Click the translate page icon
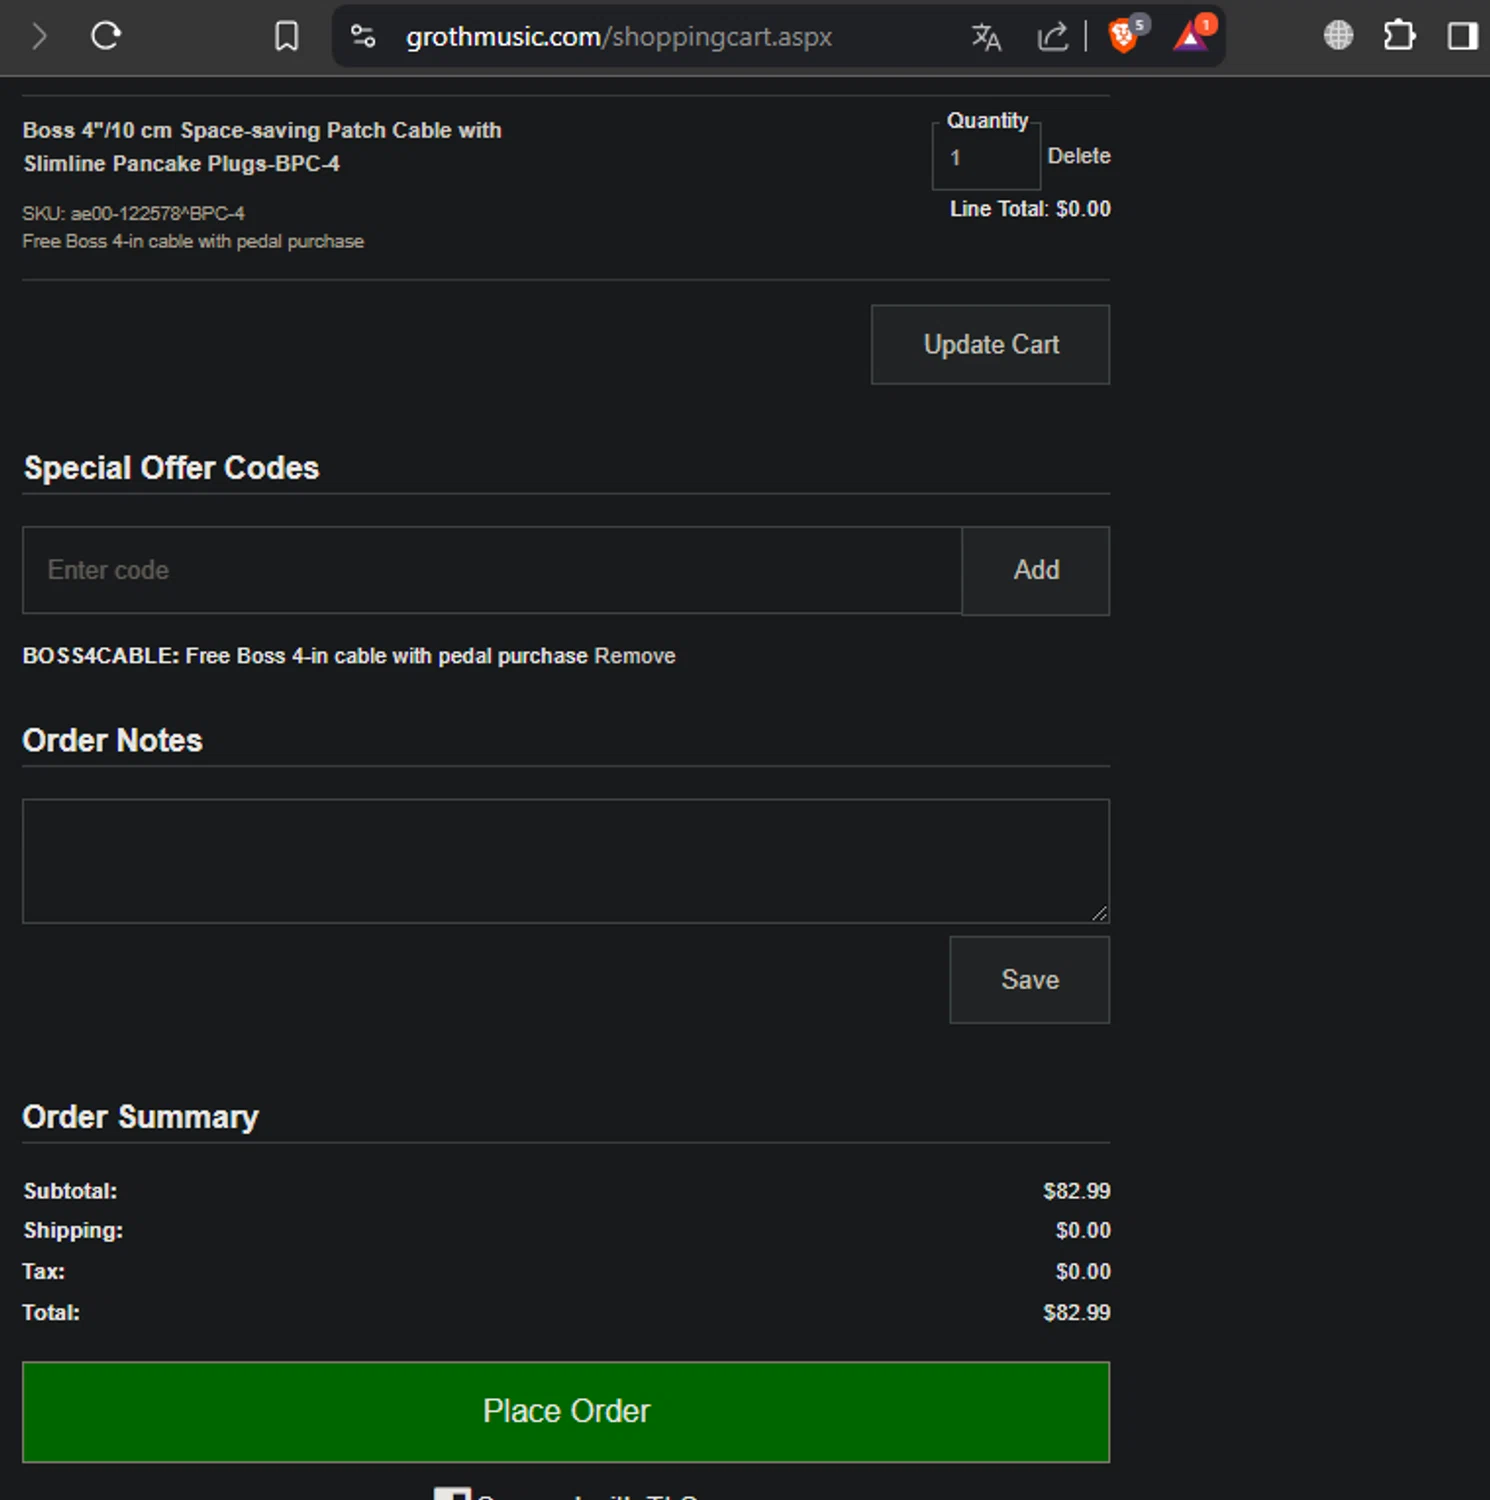Screen dimensions: 1490x1500 [986, 37]
